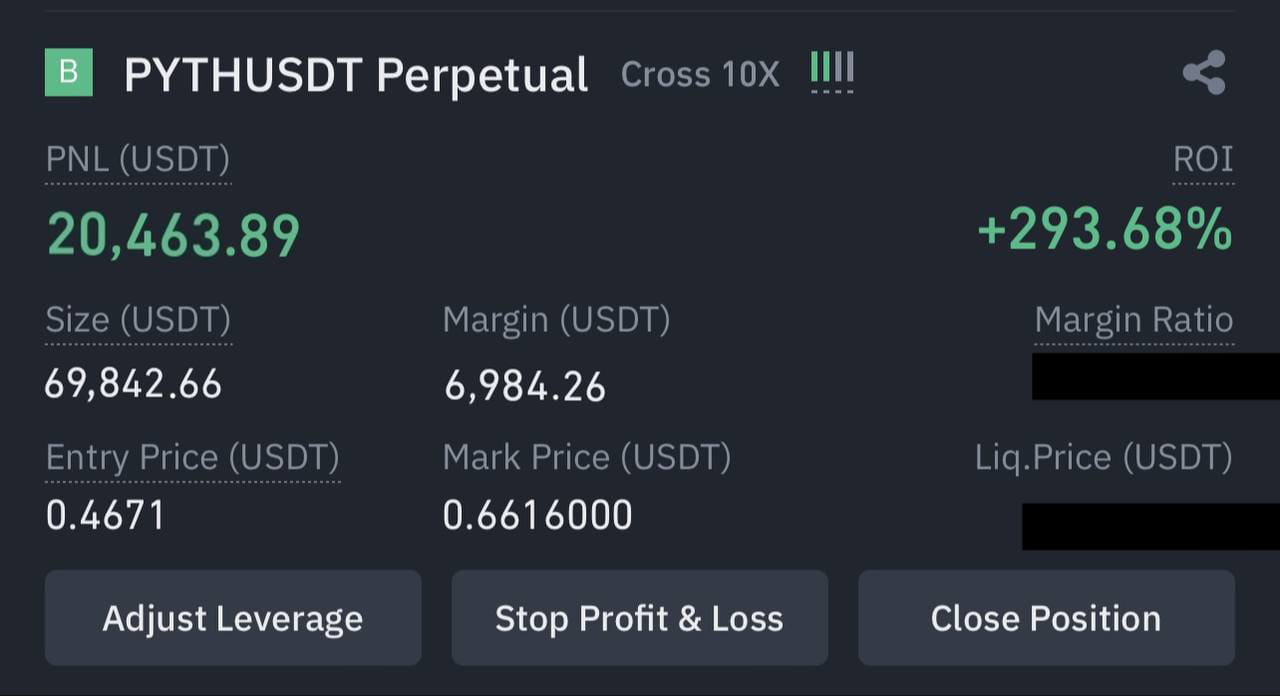Open the Entry Price (USDT) explanation

192,457
